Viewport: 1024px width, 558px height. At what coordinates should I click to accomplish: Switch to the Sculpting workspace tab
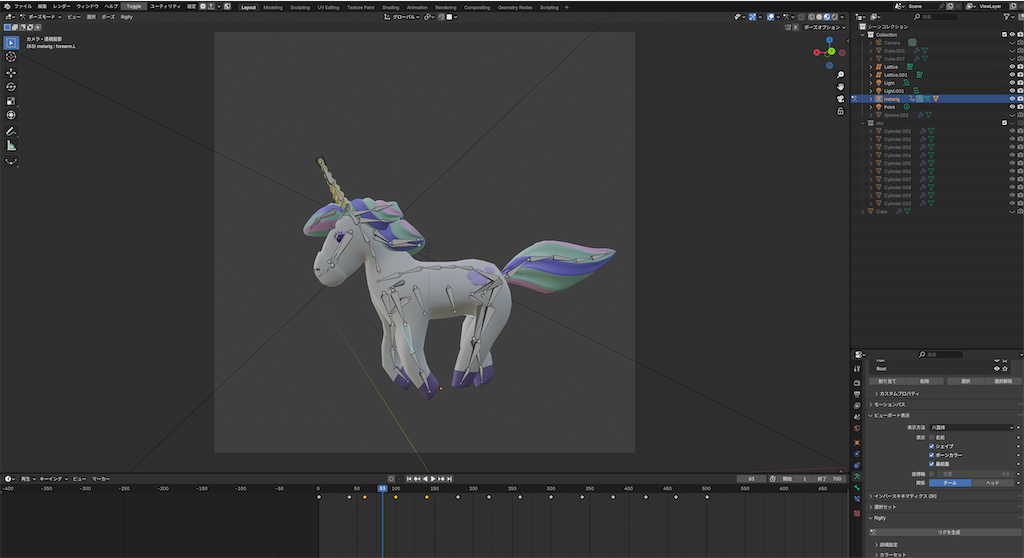(x=300, y=7)
